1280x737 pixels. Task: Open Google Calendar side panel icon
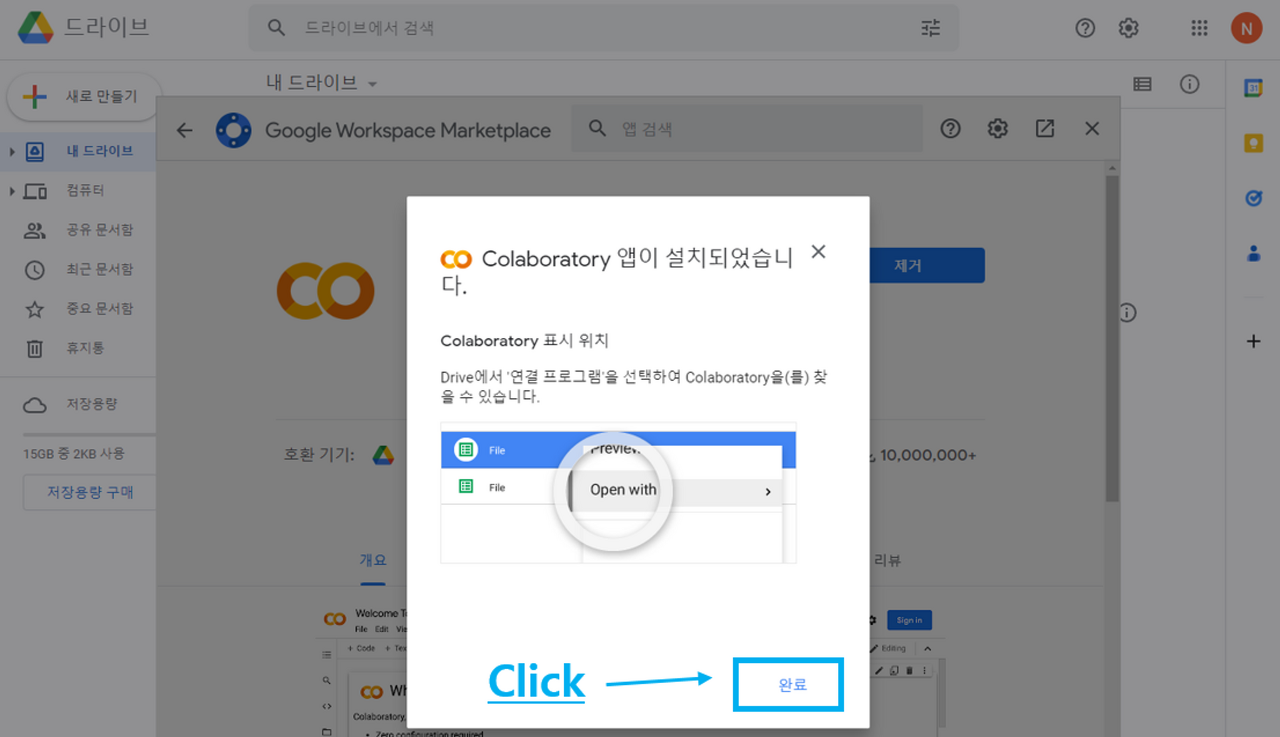[1253, 88]
